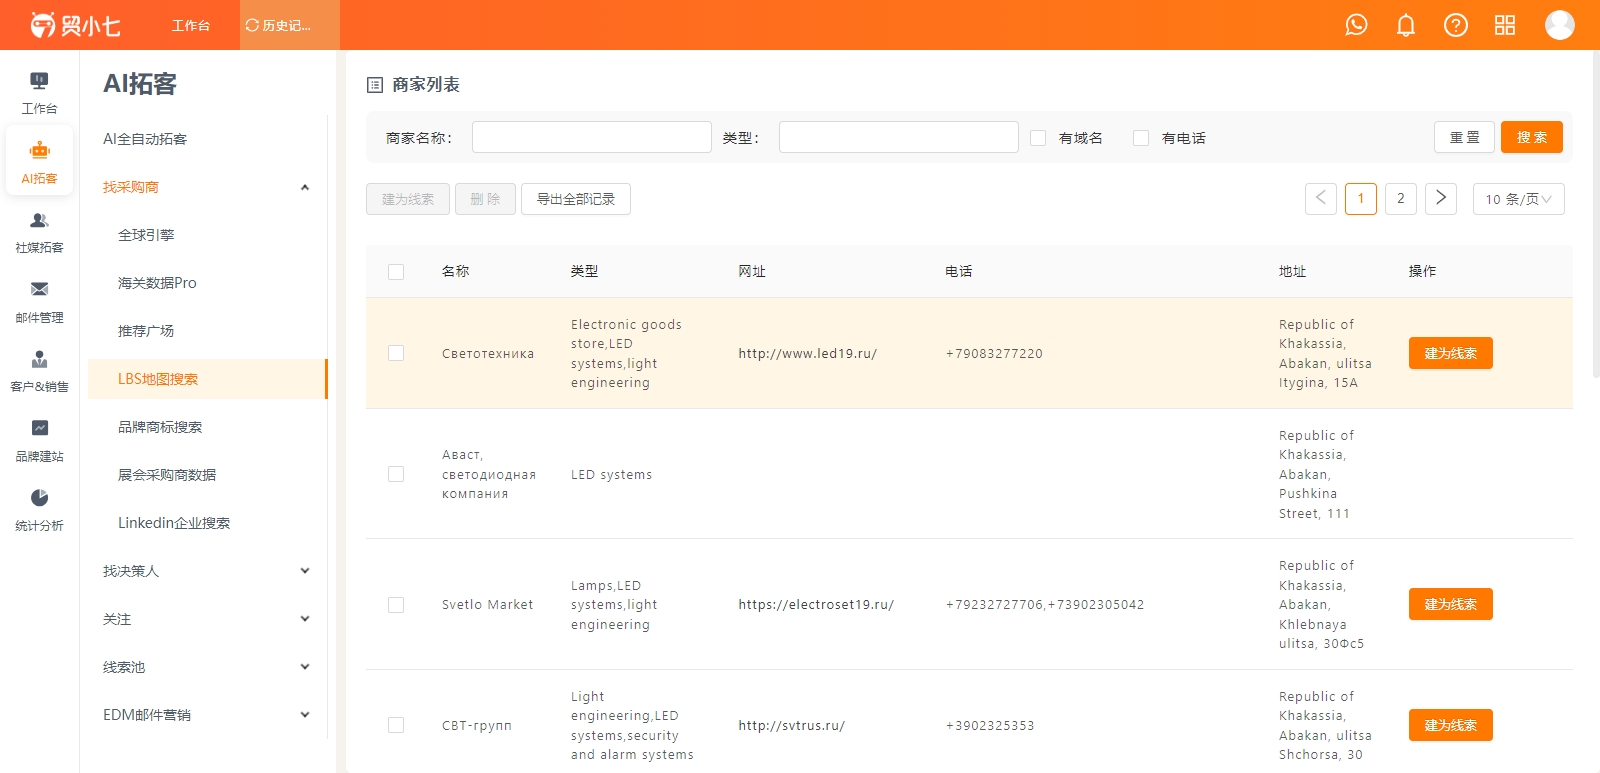Open 社媒拓客 in the sidebar
Image resolution: width=1600 pixels, height=773 pixels.
[x=39, y=232]
